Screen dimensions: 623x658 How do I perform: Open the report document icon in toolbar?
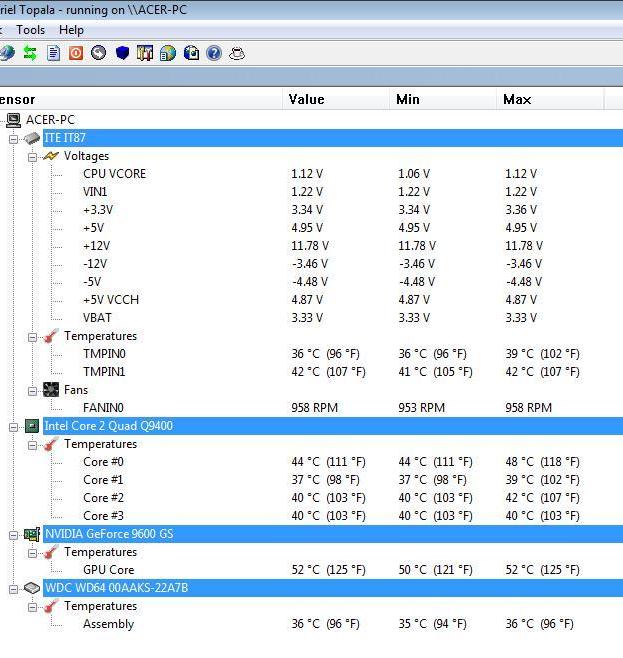pyautogui.click(x=53, y=53)
